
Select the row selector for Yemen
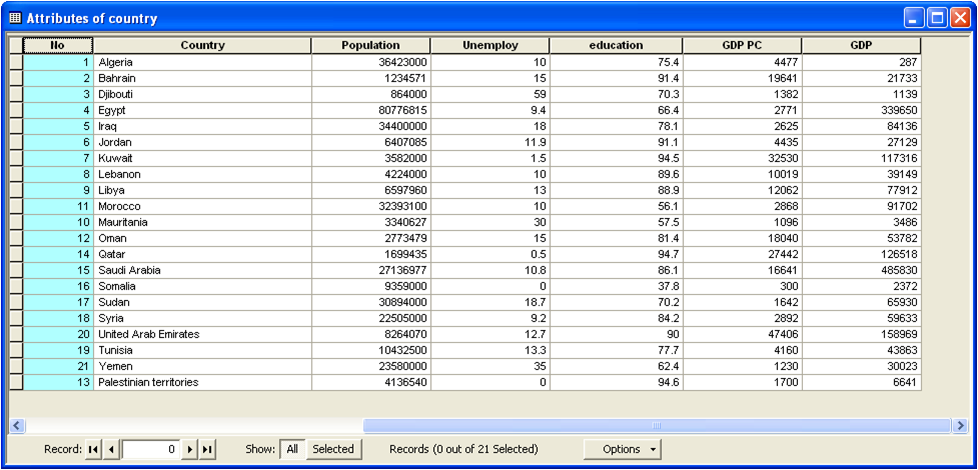click(x=16, y=367)
